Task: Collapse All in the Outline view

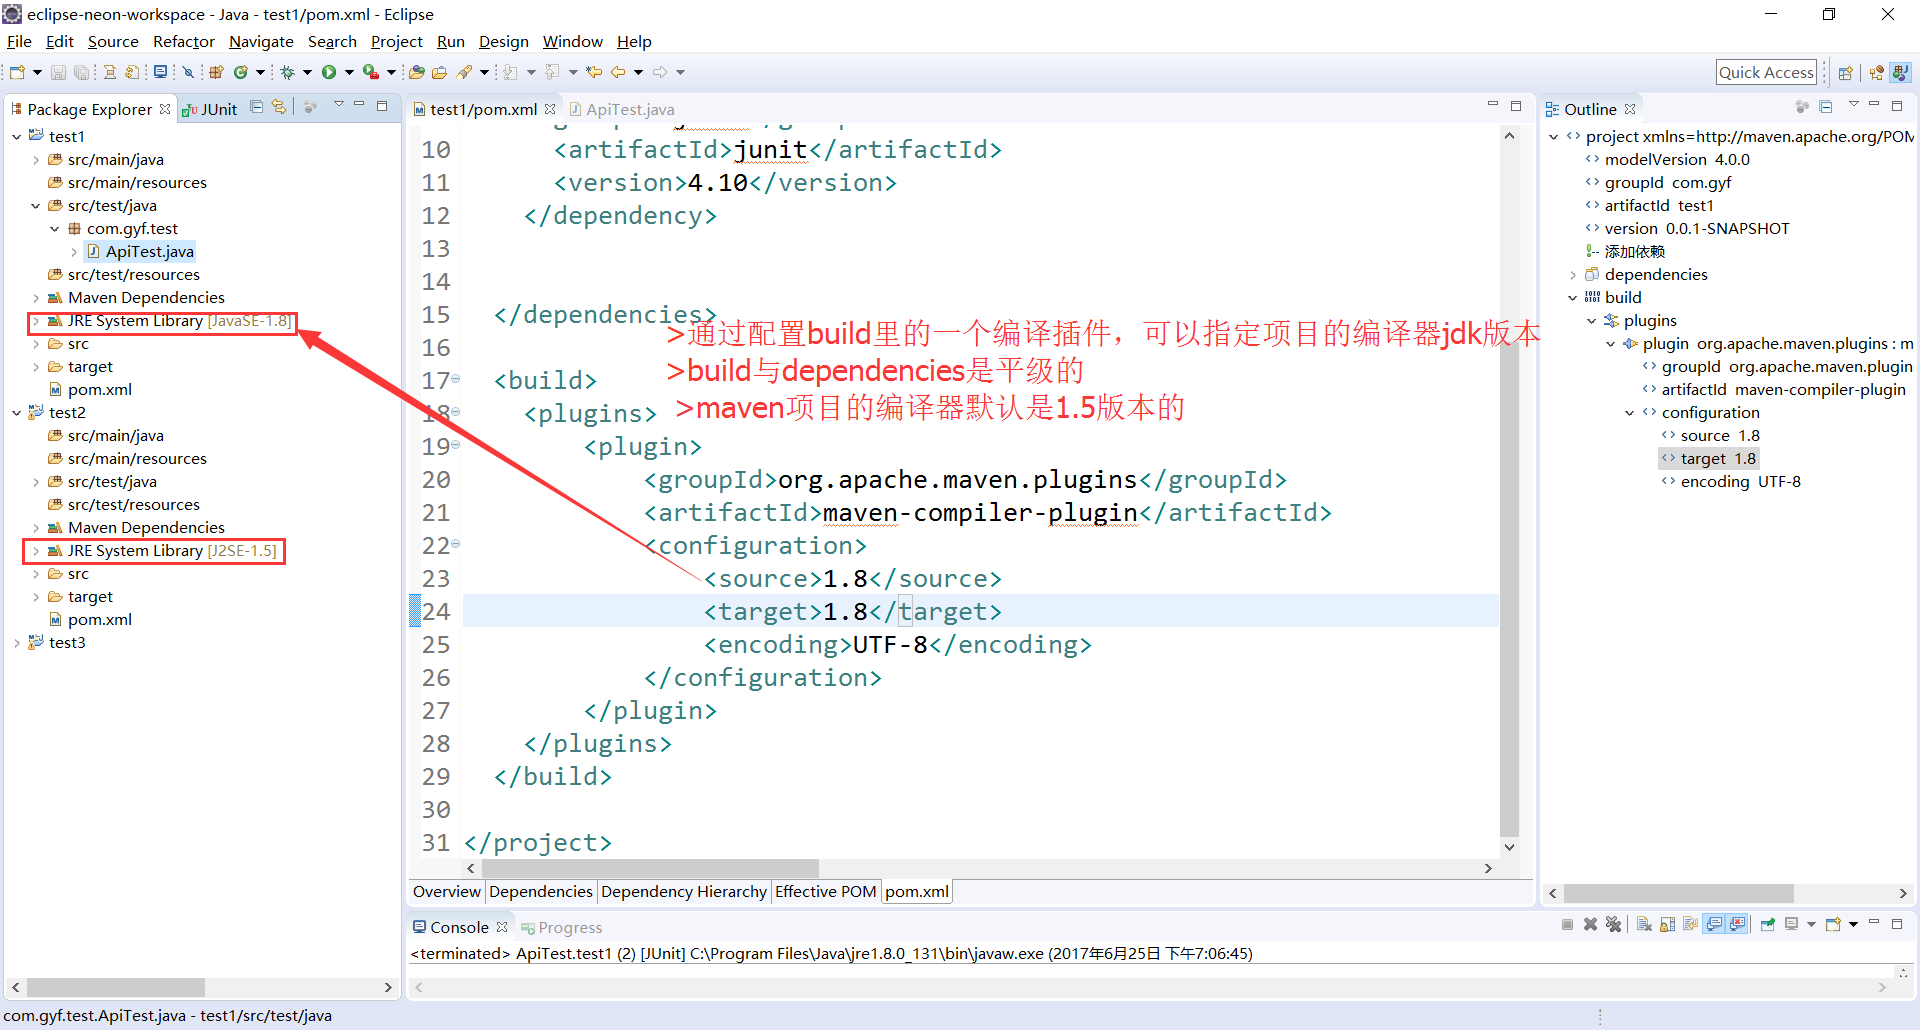Action: pos(1826,107)
